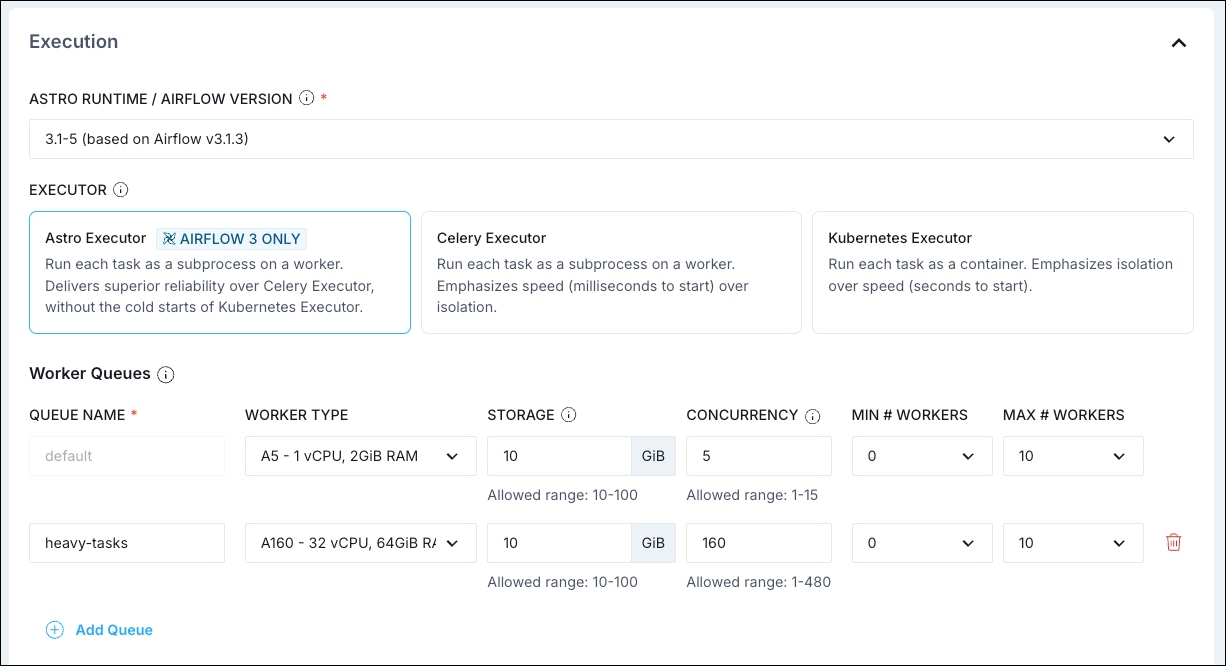This screenshot has width=1226, height=666.
Task: Open the Astro Runtime version dropdown
Action: tap(612, 138)
